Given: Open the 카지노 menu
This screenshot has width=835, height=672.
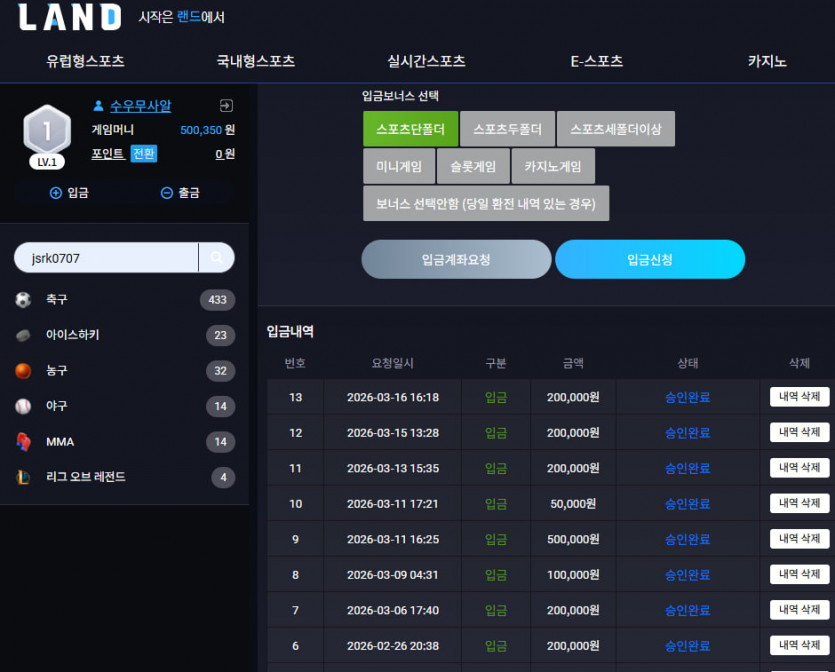Looking at the screenshot, I should (x=767, y=61).
